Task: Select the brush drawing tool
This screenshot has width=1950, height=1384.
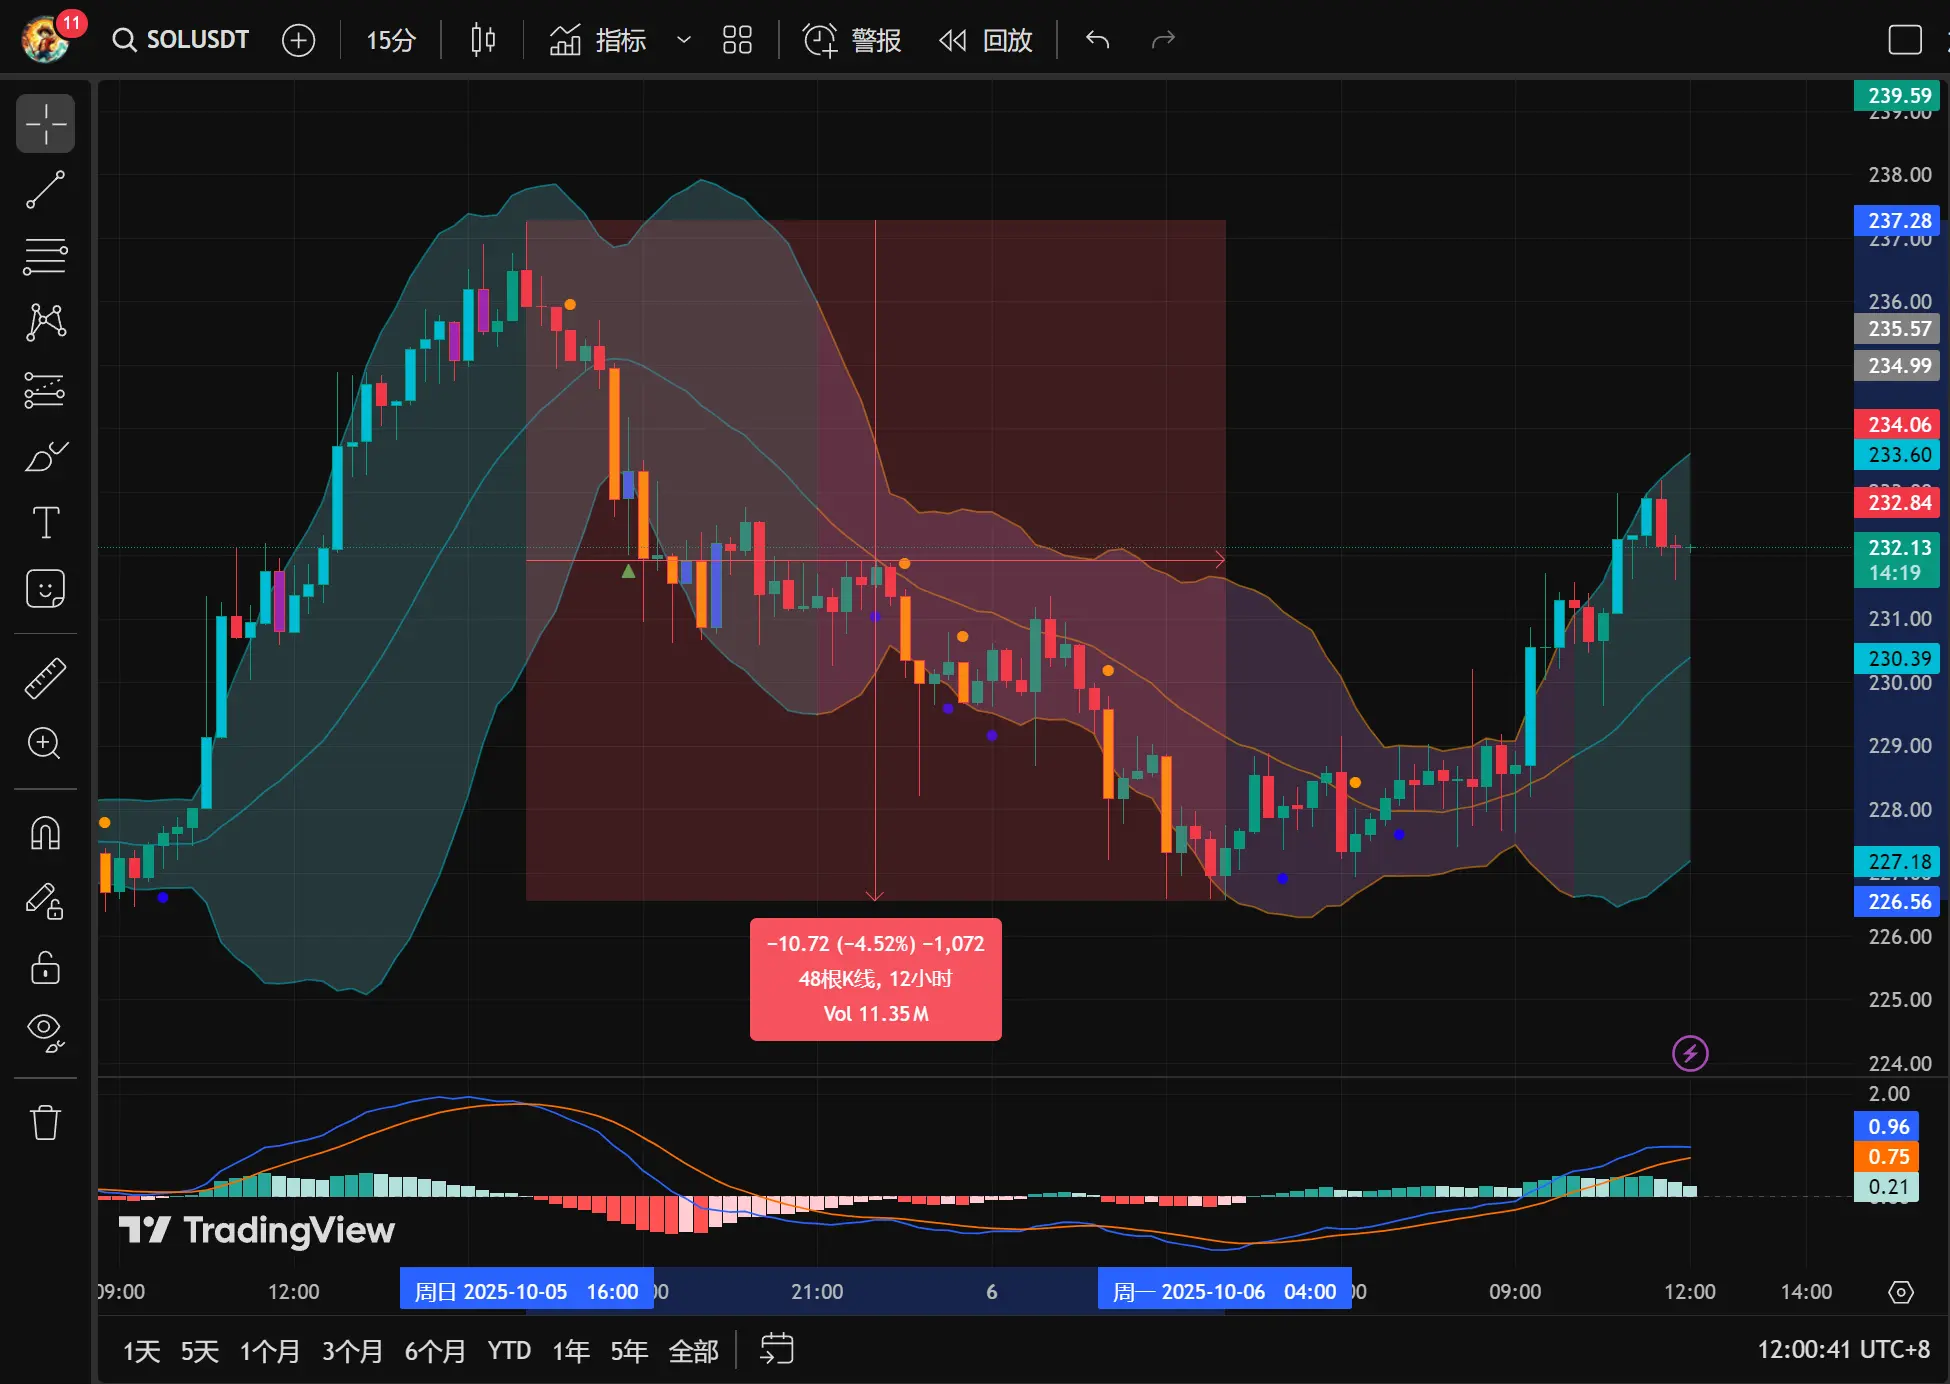Action: pos(45,457)
